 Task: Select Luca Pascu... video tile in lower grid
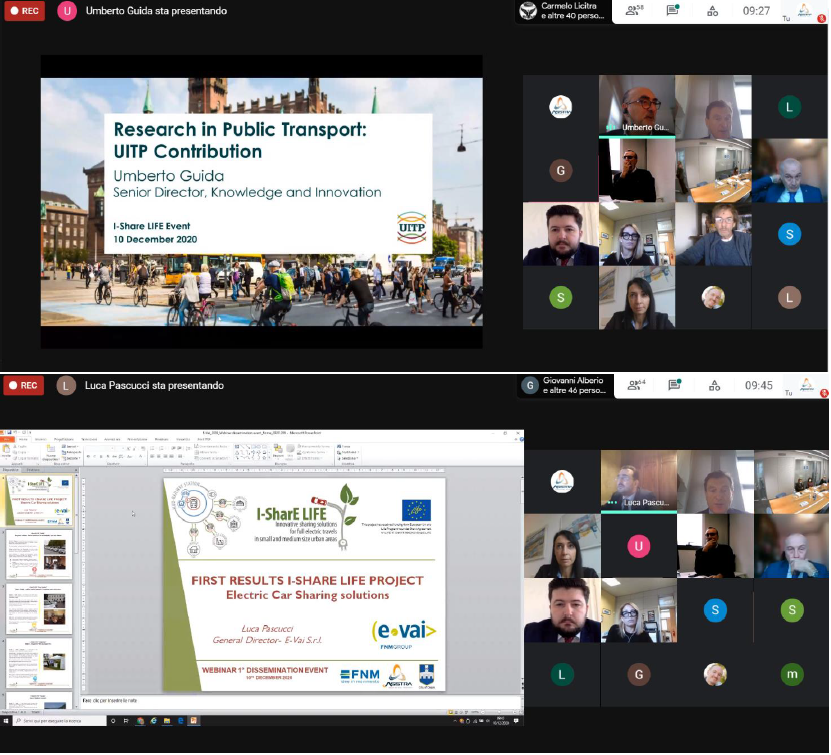coord(639,482)
